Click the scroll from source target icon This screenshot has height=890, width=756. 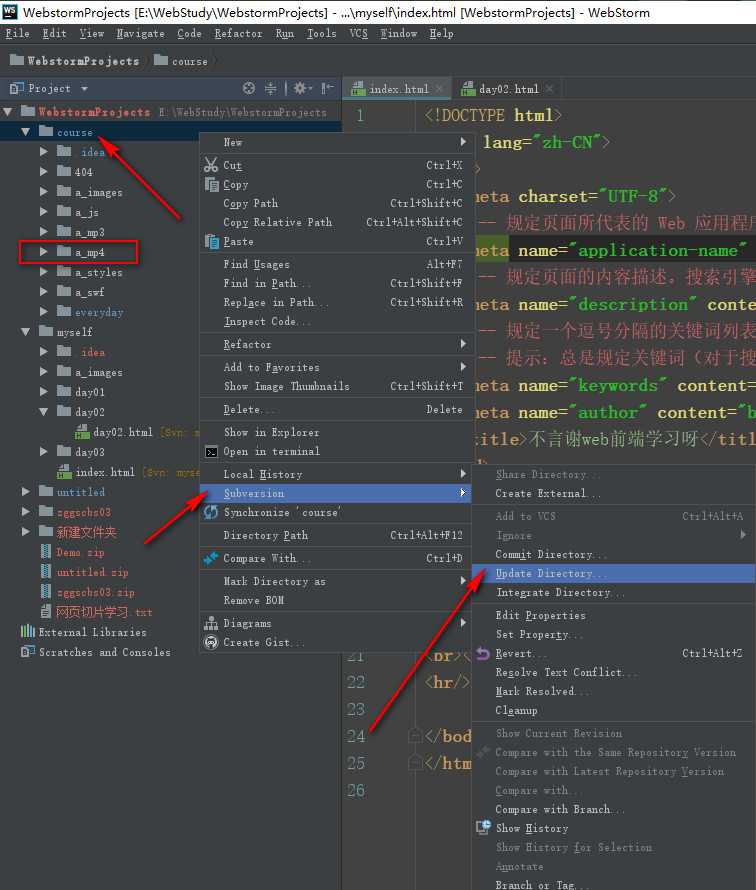[249, 88]
